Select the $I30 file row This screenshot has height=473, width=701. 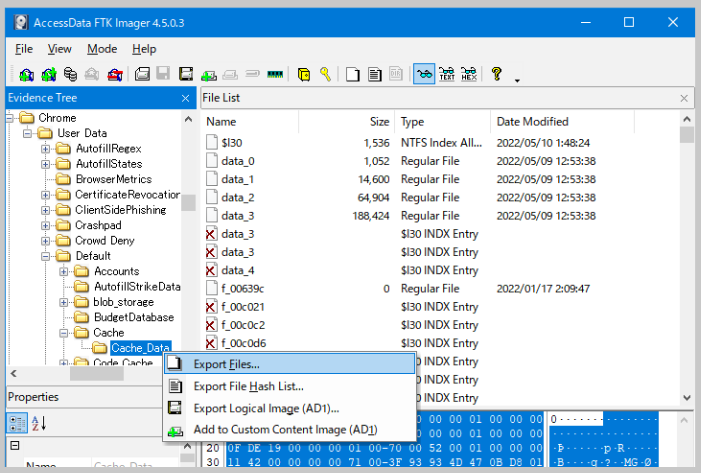440,143
